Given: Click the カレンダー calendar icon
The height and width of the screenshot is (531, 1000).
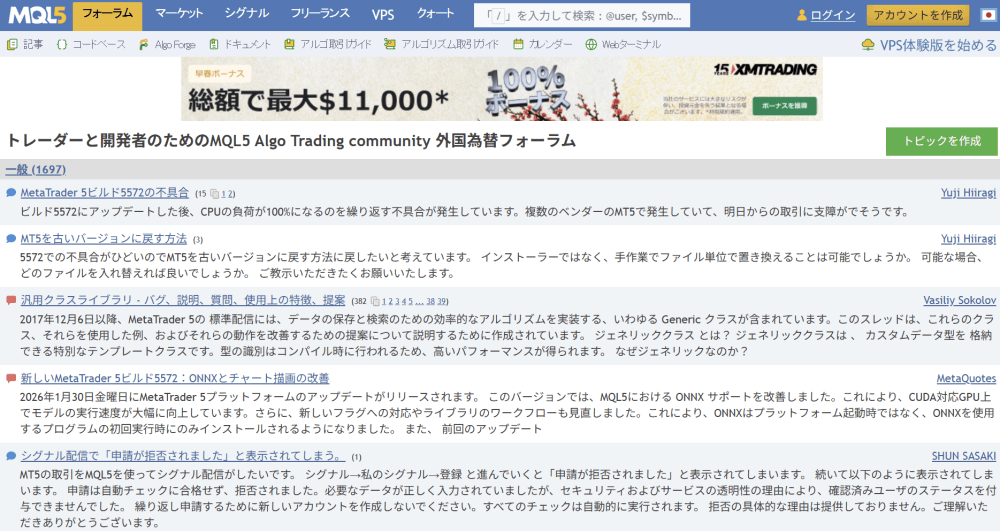Looking at the screenshot, I should 518,44.
